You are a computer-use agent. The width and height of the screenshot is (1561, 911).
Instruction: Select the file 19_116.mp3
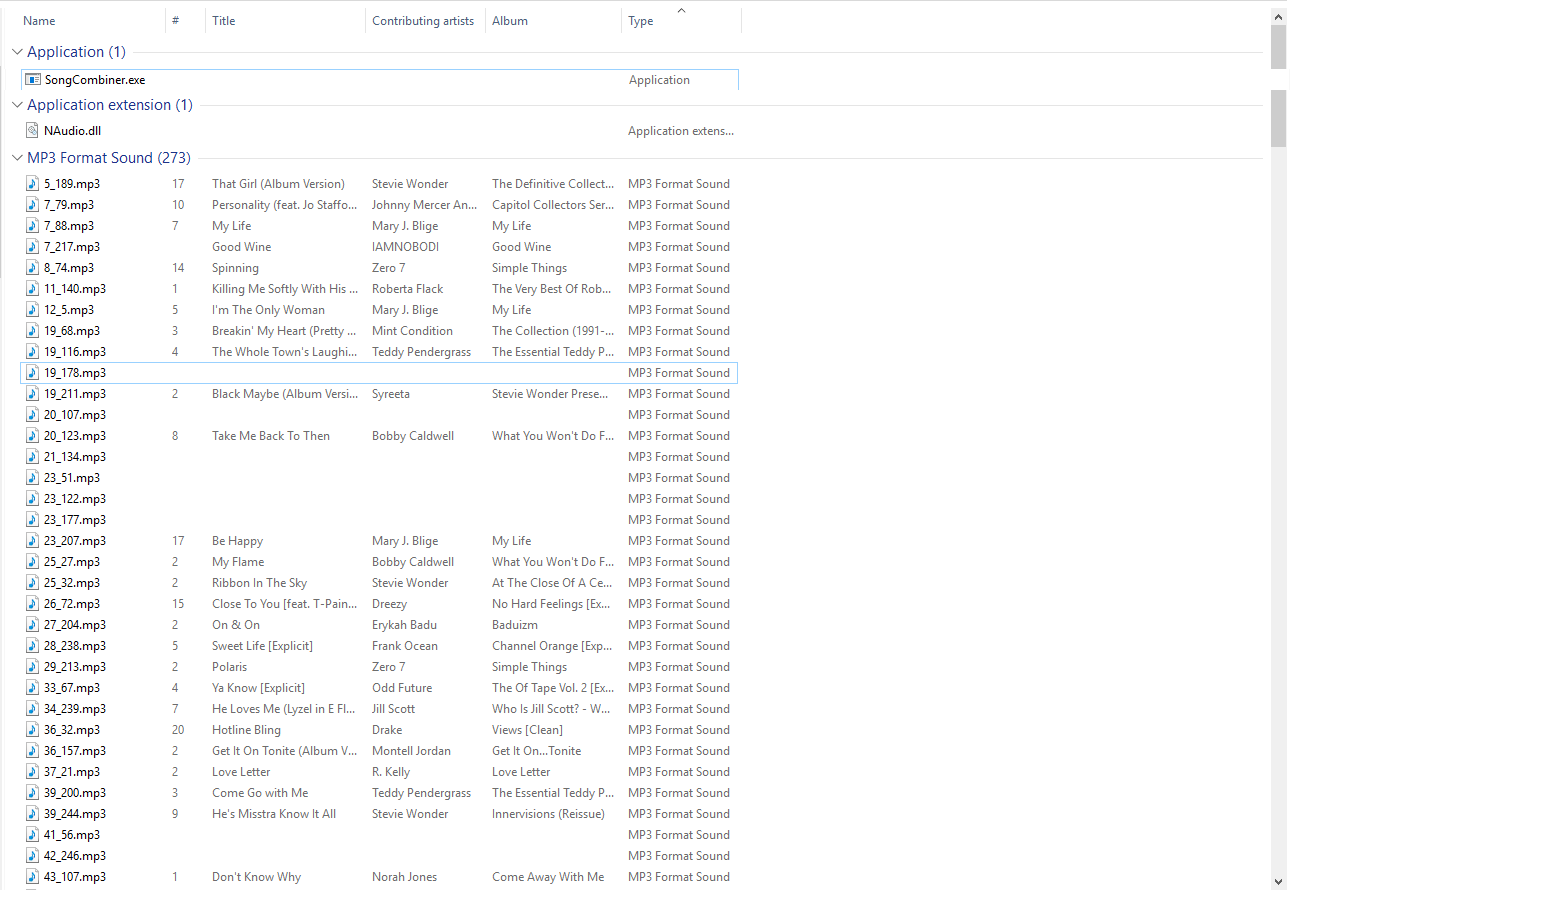click(75, 352)
